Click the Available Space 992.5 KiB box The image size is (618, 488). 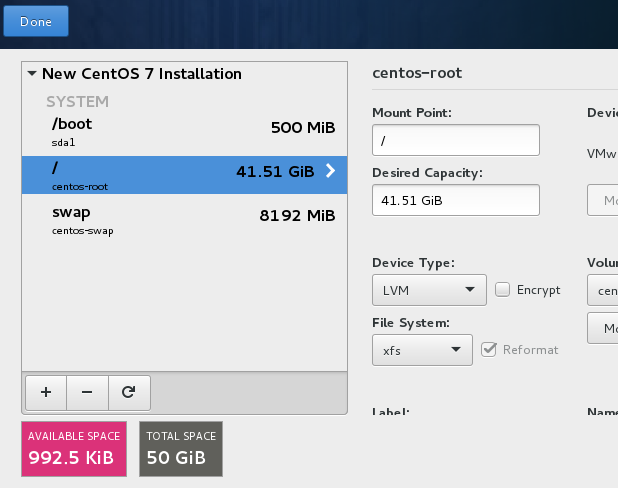[74, 449]
